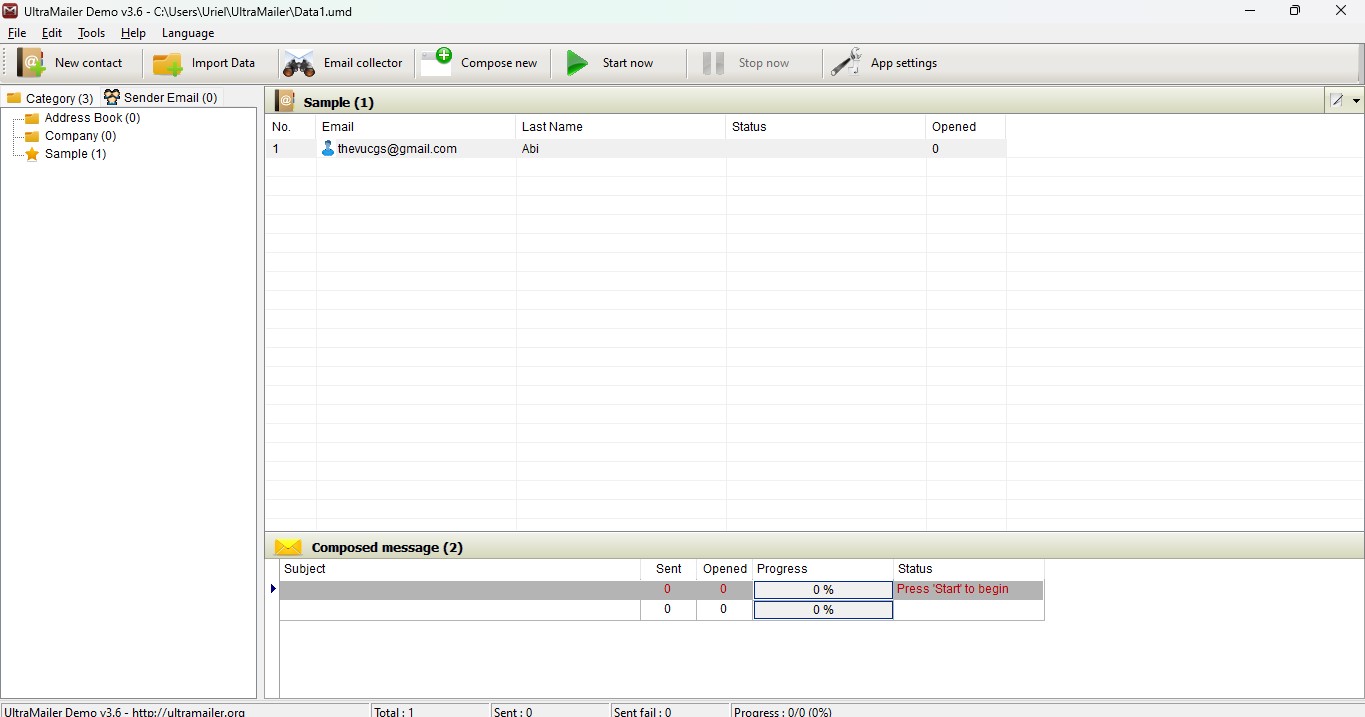This screenshot has height=717, width=1365.
Task: Click the pencil edit icon near Sample header
Action: pyautogui.click(x=1338, y=100)
